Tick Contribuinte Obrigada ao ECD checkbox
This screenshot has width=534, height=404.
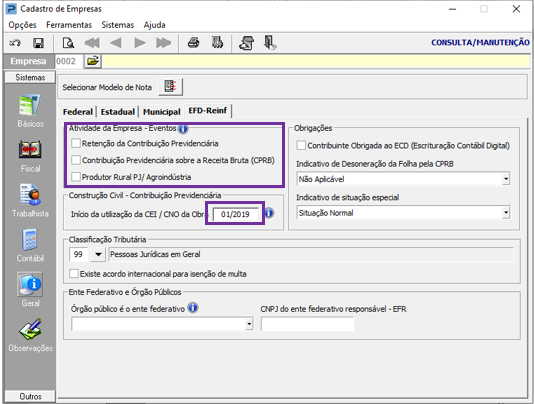point(301,145)
